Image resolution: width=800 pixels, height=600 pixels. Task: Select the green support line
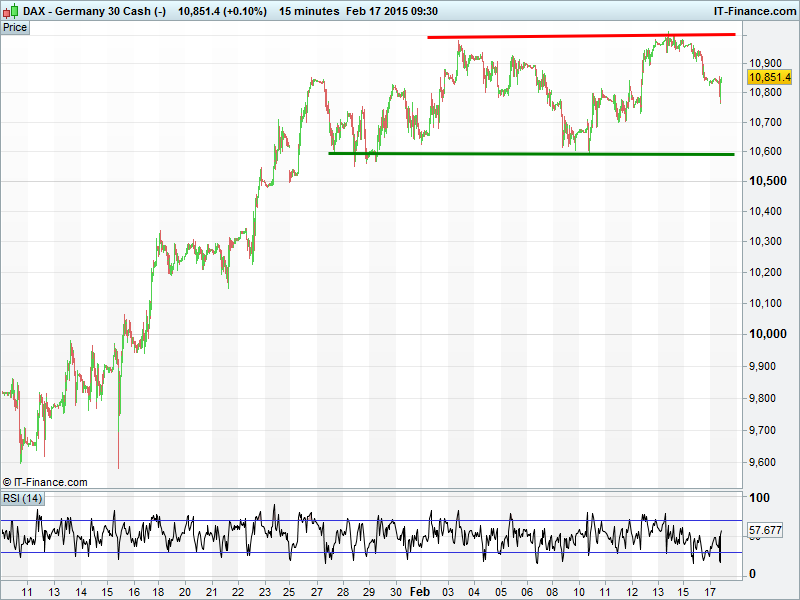tap(530, 154)
